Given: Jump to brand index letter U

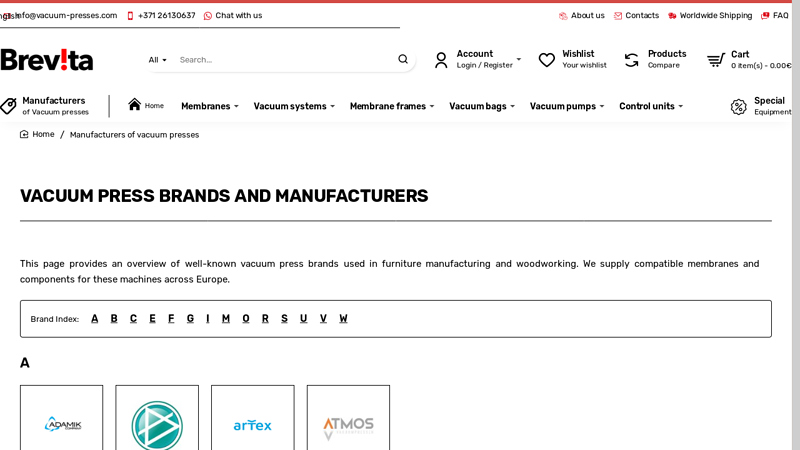Looking at the screenshot, I should 304,318.
